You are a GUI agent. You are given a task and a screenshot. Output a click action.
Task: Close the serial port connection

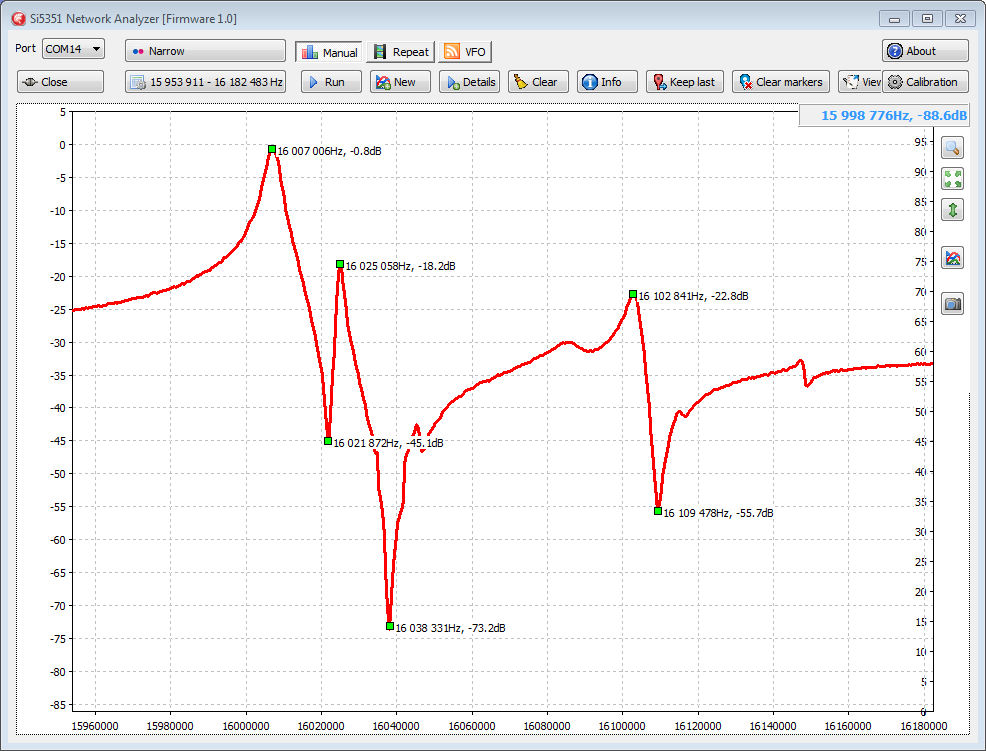60,82
